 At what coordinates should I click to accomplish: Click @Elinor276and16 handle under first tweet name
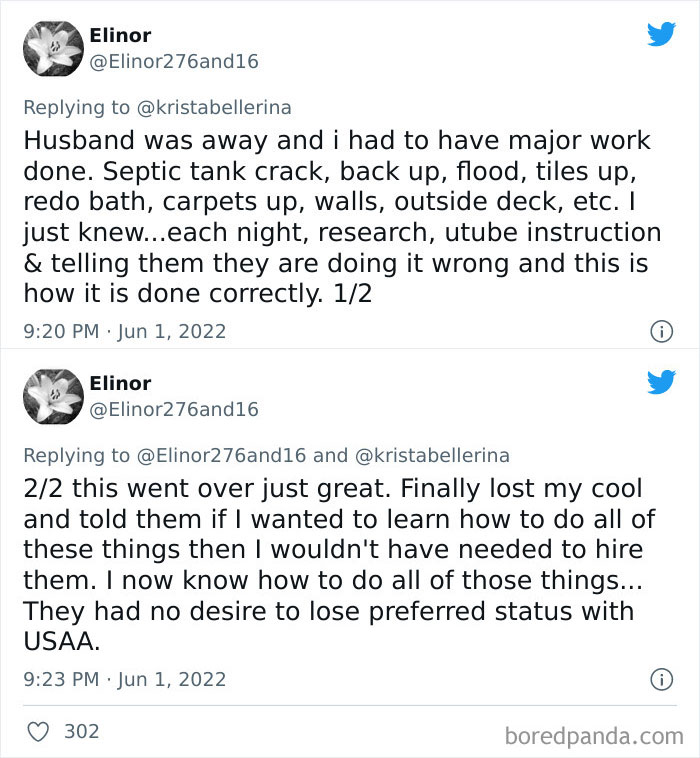pyautogui.click(x=173, y=62)
